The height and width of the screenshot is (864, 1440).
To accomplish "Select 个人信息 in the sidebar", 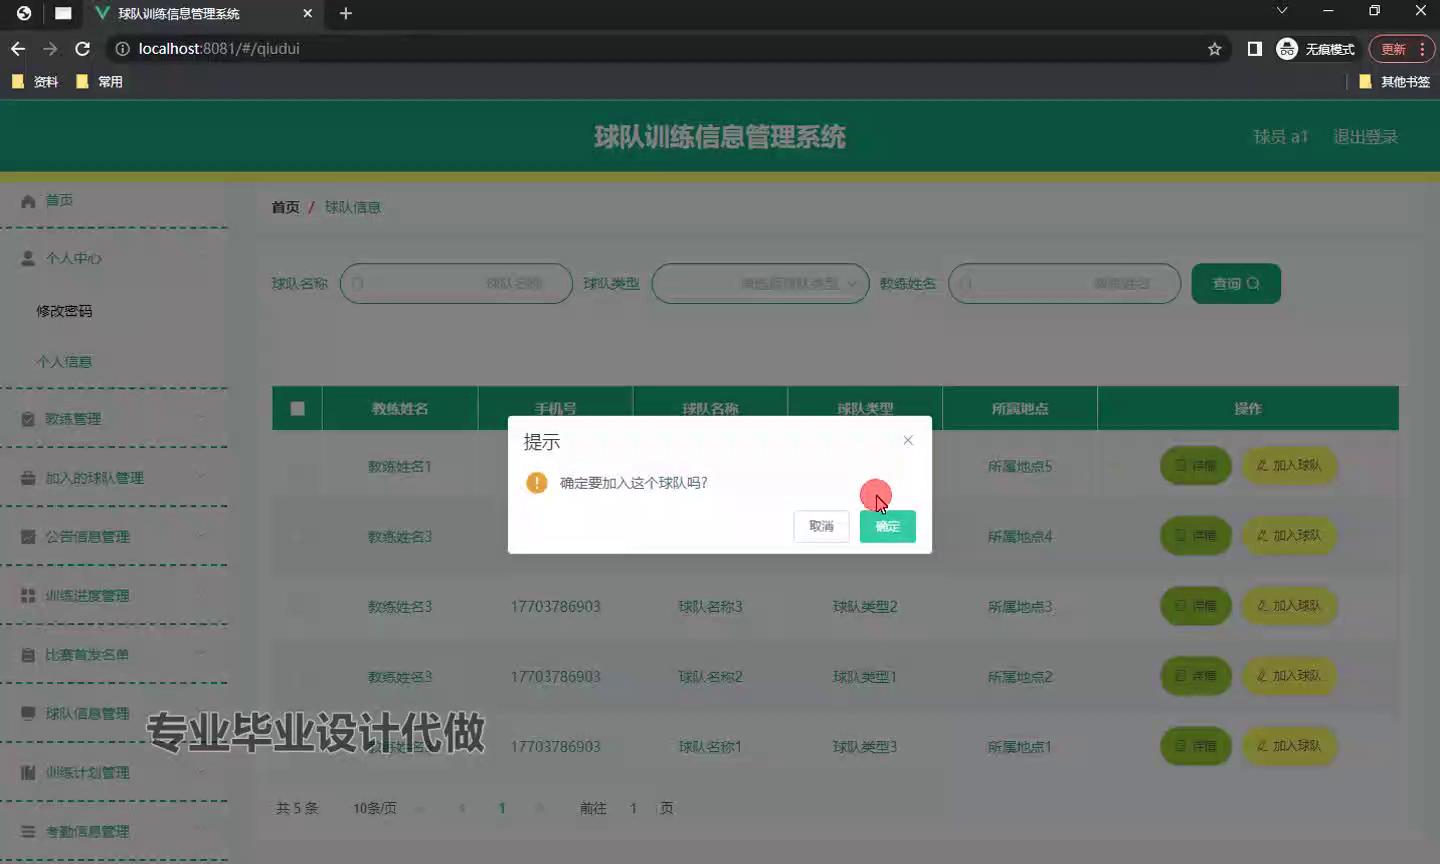I will click(x=64, y=362).
